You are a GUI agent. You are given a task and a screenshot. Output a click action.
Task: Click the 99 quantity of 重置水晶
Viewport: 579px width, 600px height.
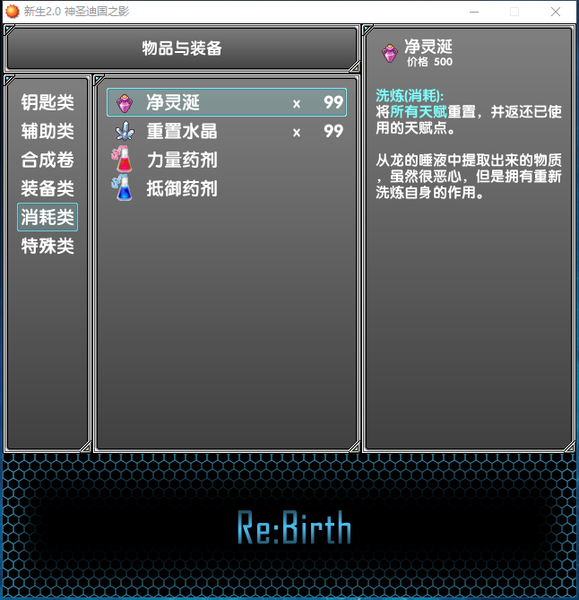coord(333,131)
